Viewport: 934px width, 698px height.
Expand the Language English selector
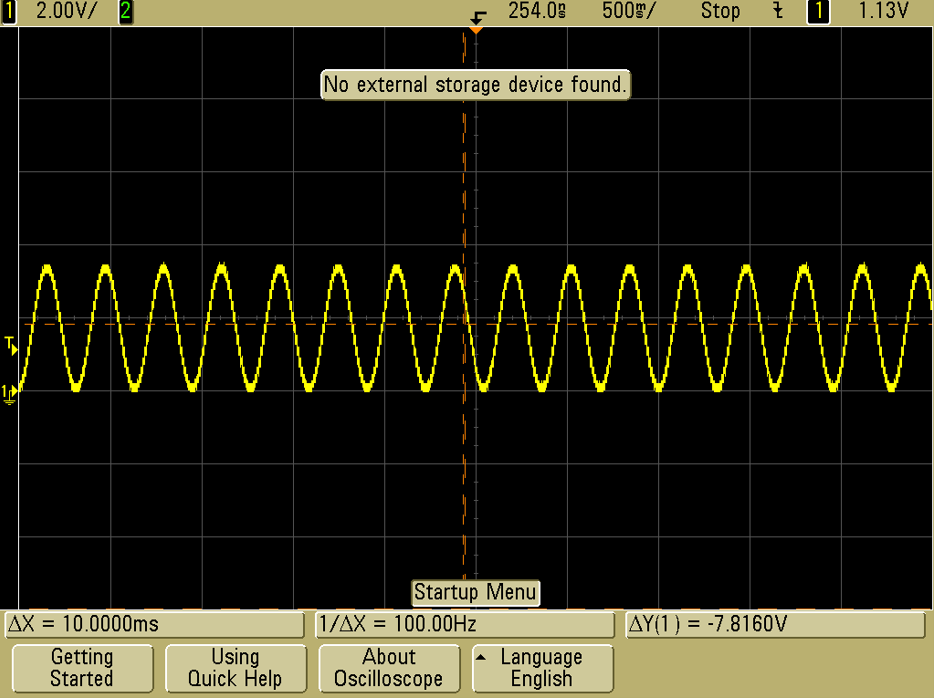pyautogui.click(x=541, y=668)
